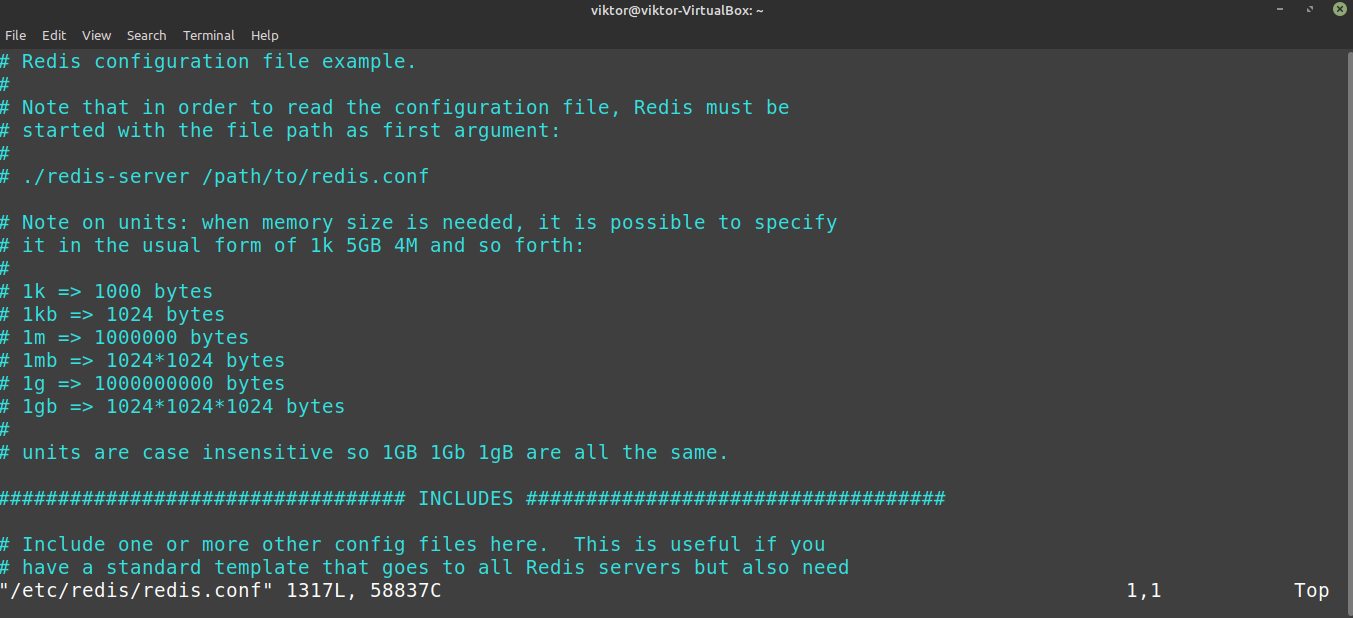Open the Search menu
1353x618 pixels.
pyautogui.click(x=147, y=35)
